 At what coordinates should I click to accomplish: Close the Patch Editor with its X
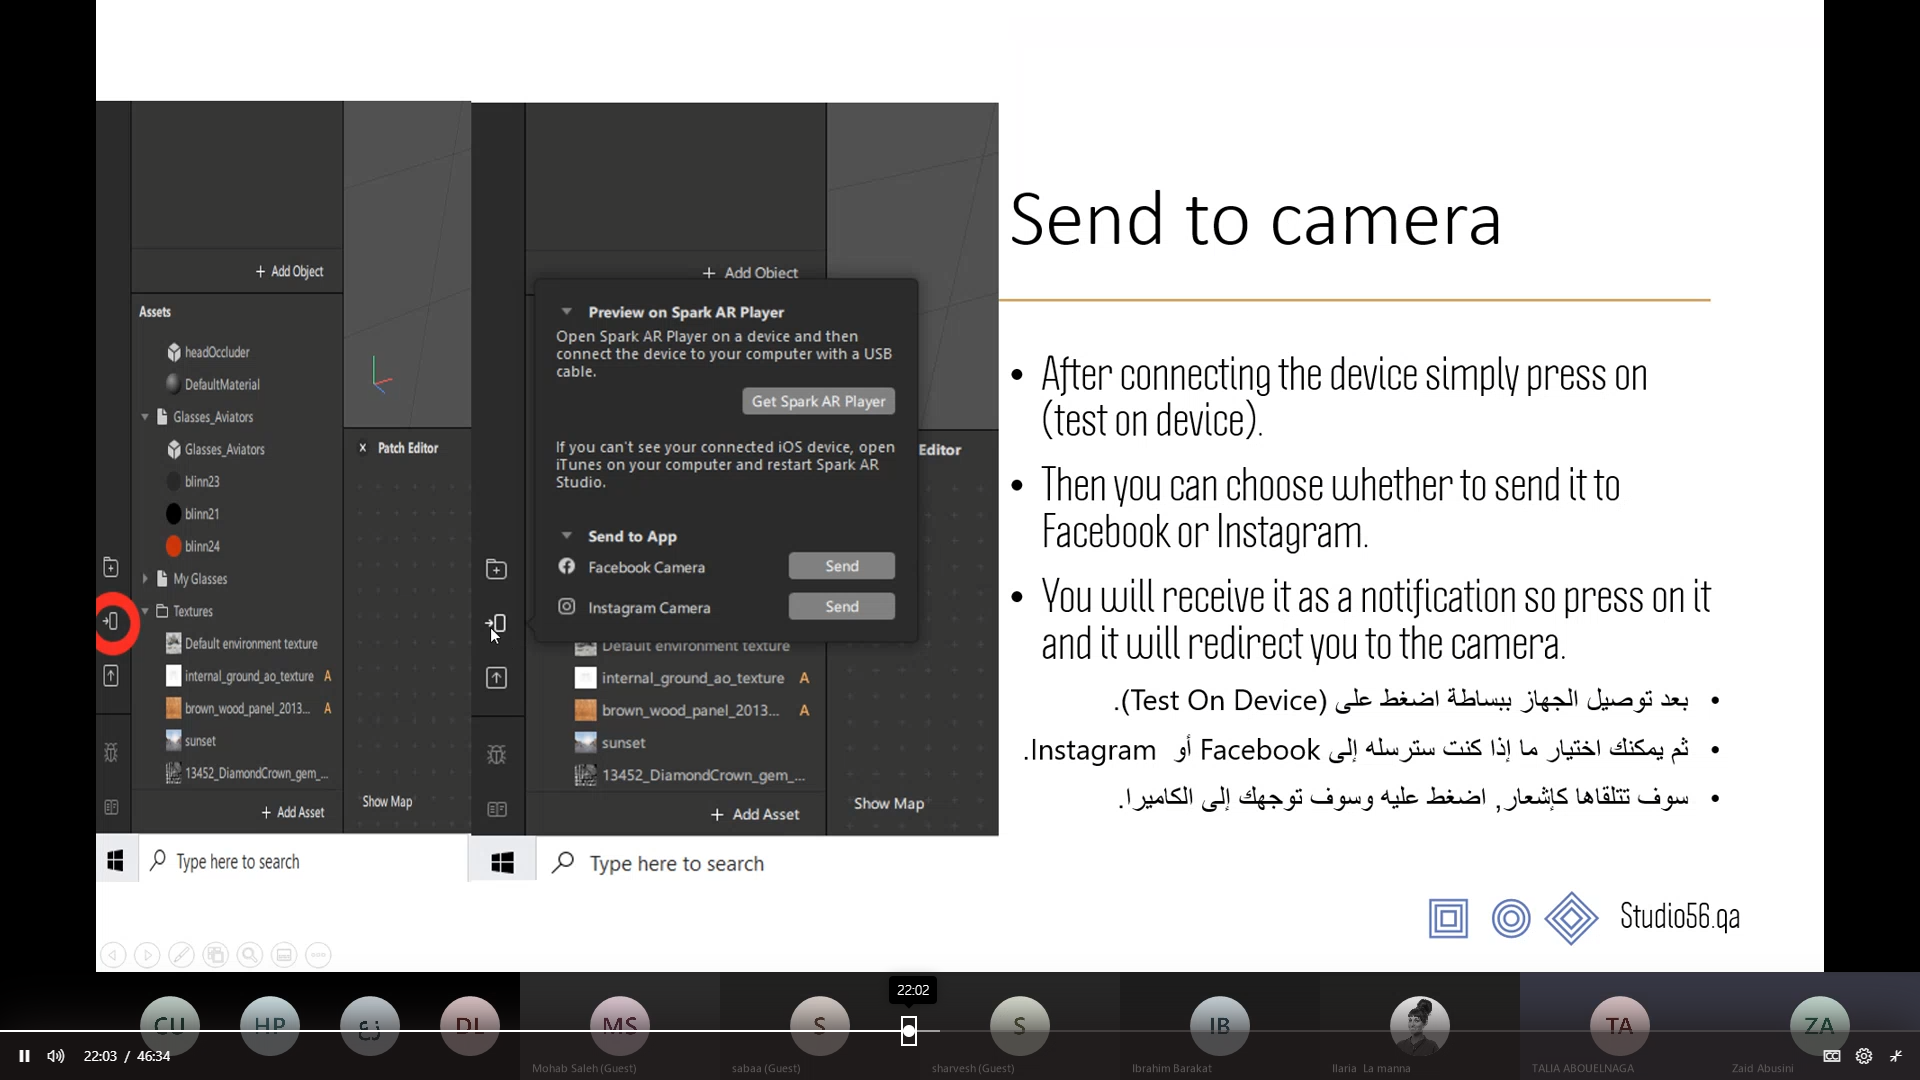[x=363, y=448]
